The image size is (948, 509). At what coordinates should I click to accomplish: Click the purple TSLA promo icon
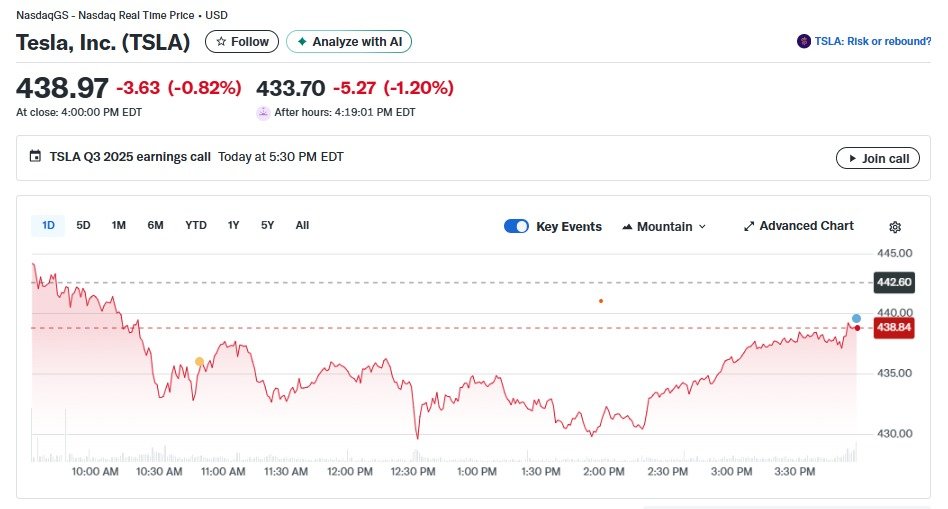pos(804,41)
